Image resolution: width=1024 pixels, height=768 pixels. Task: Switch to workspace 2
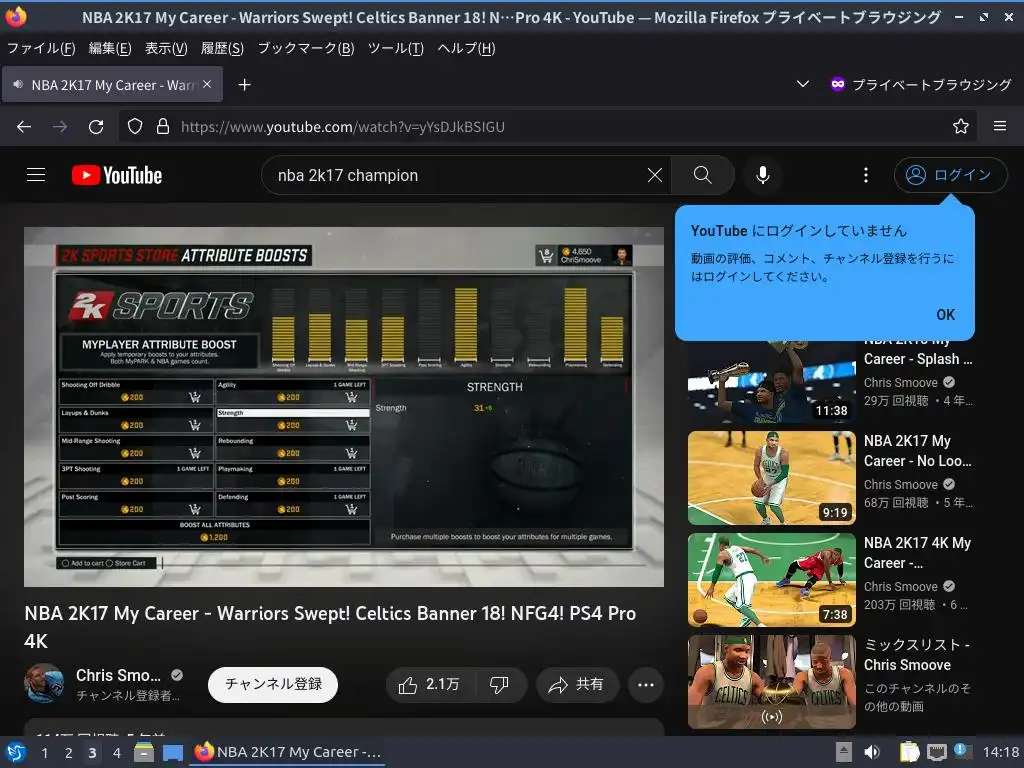69,753
